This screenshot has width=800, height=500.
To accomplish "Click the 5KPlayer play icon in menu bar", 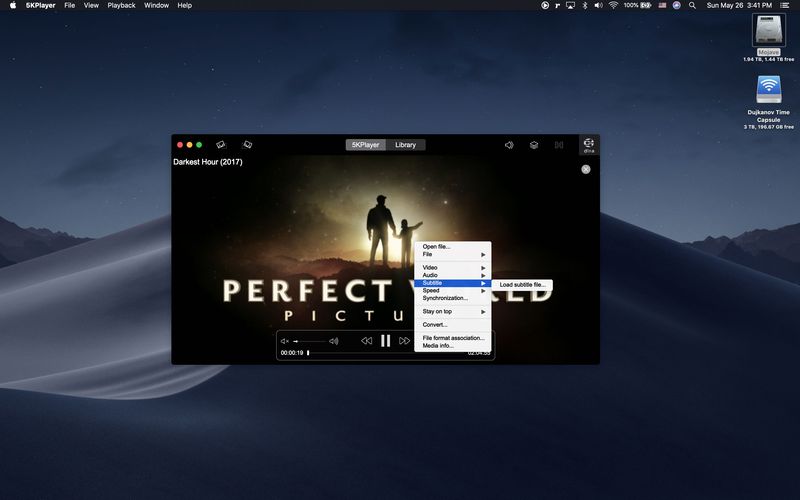I will [x=545, y=5].
